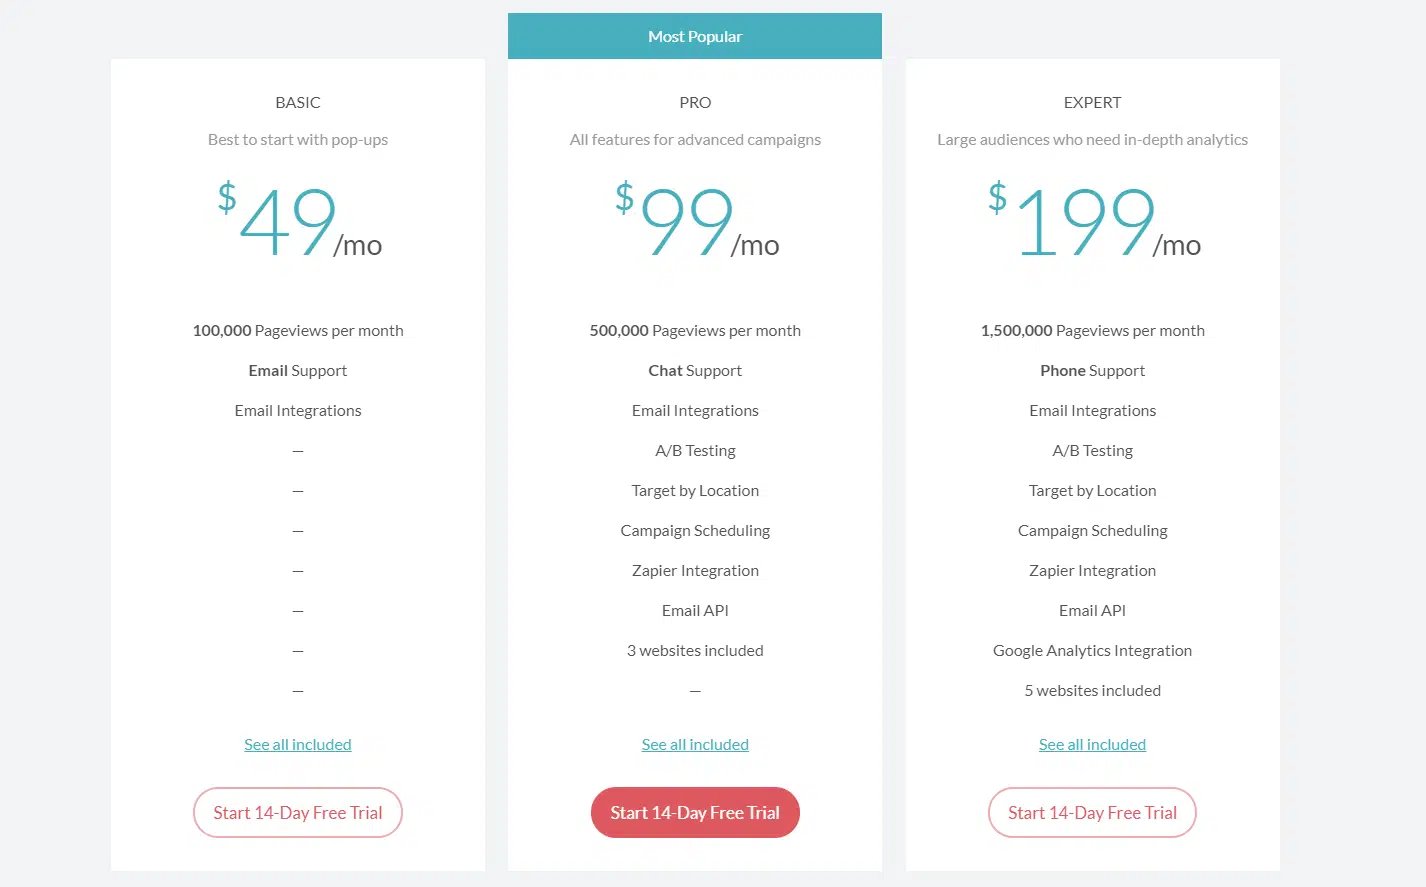Open See all included under Pro plan
Image resolution: width=1426 pixels, height=887 pixels.
695,745
